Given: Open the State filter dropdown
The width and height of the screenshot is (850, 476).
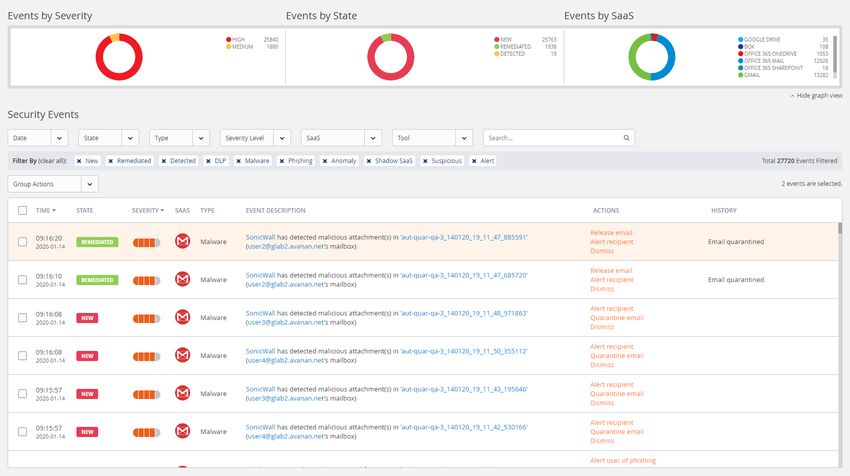Looking at the screenshot, I should (108, 138).
